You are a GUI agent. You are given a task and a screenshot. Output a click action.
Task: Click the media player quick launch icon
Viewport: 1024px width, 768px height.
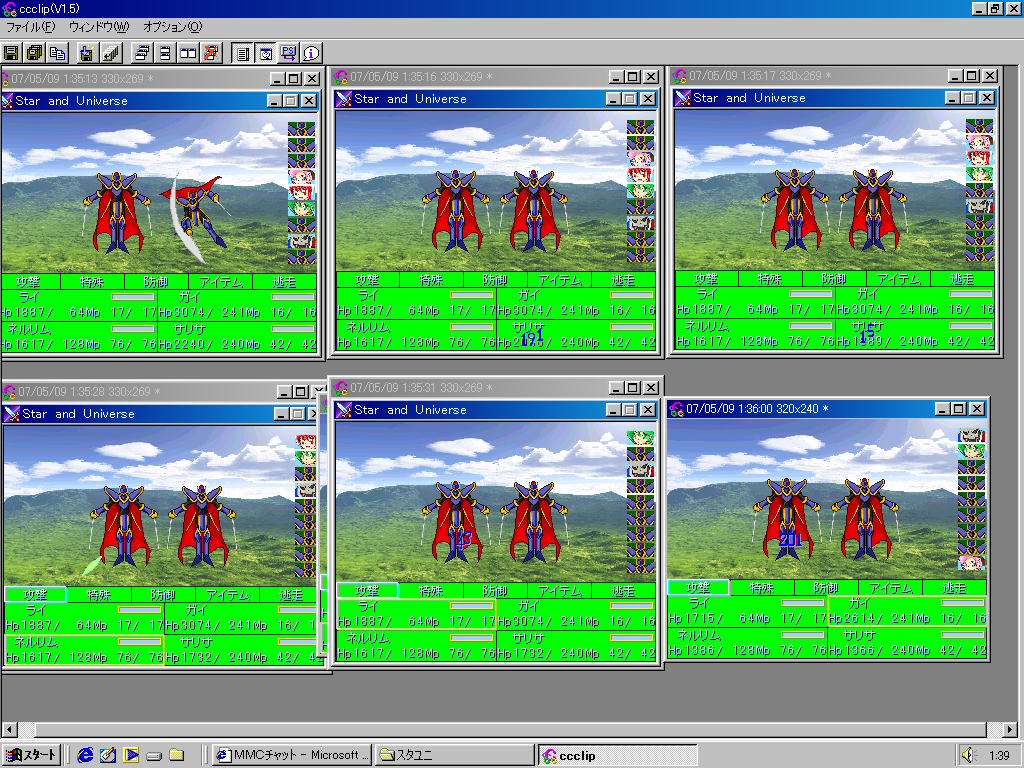click(131, 755)
